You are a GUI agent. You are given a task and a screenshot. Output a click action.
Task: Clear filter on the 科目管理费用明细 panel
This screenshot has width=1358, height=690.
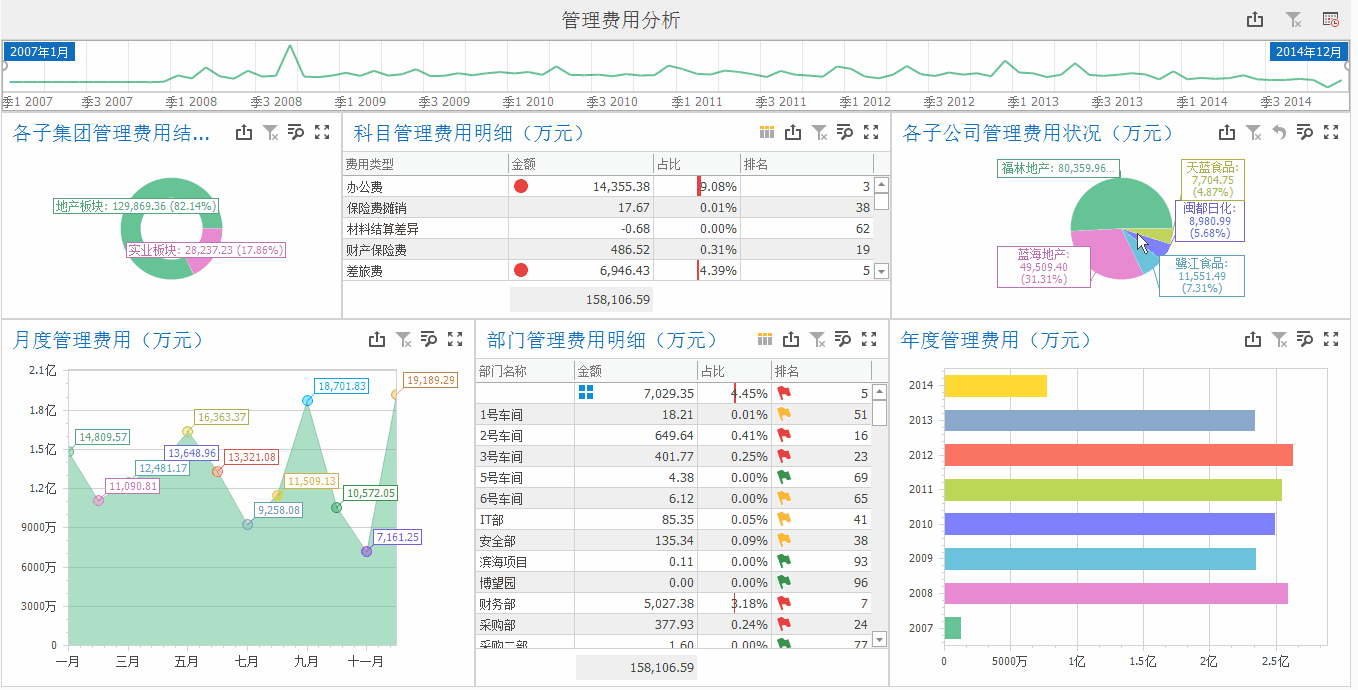819,132
